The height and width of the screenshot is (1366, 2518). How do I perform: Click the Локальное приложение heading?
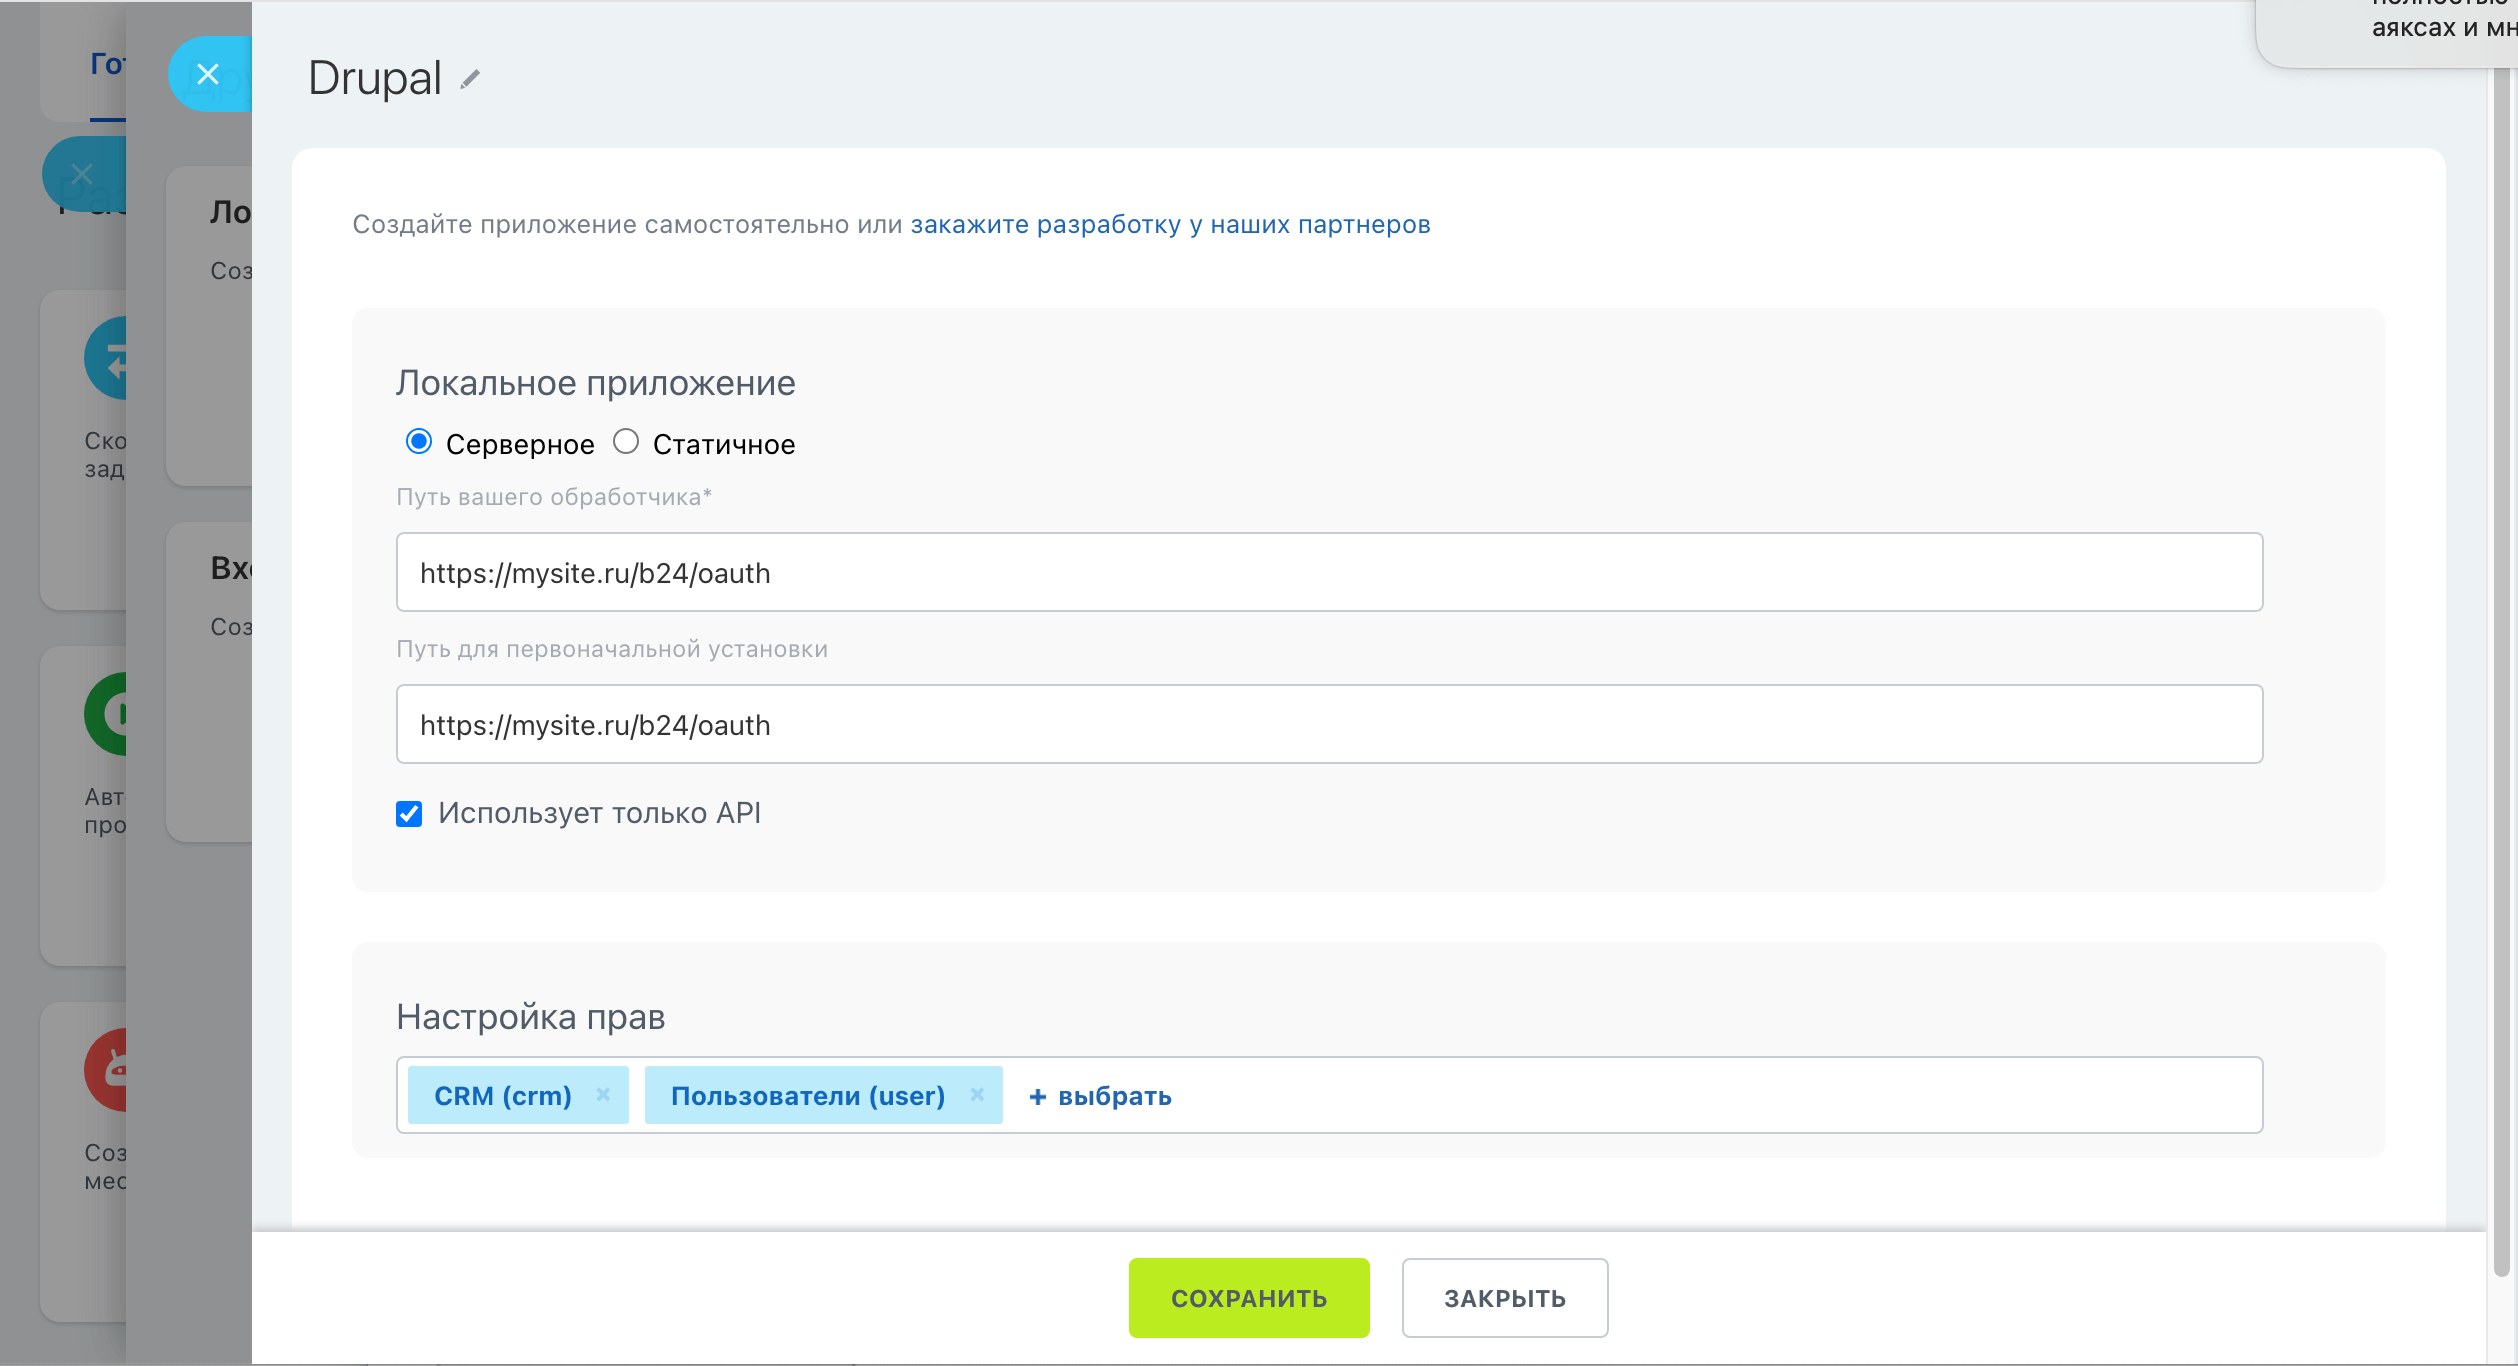tap(596, 384)
